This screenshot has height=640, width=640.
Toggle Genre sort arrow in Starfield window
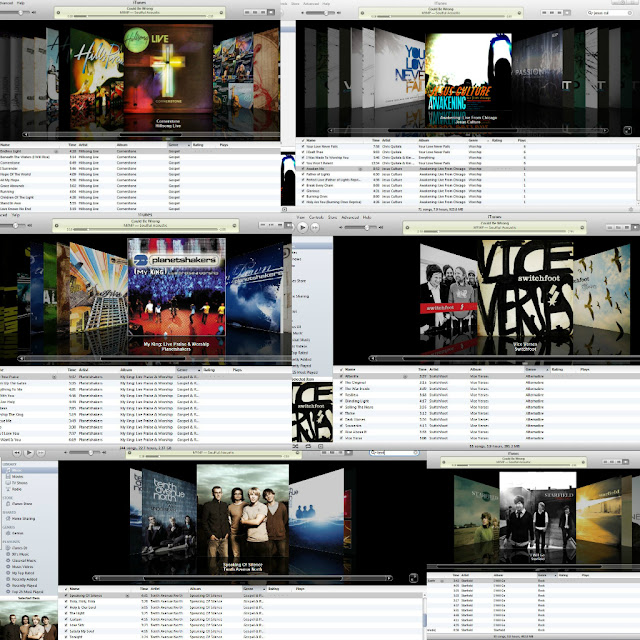click(555, 575)
